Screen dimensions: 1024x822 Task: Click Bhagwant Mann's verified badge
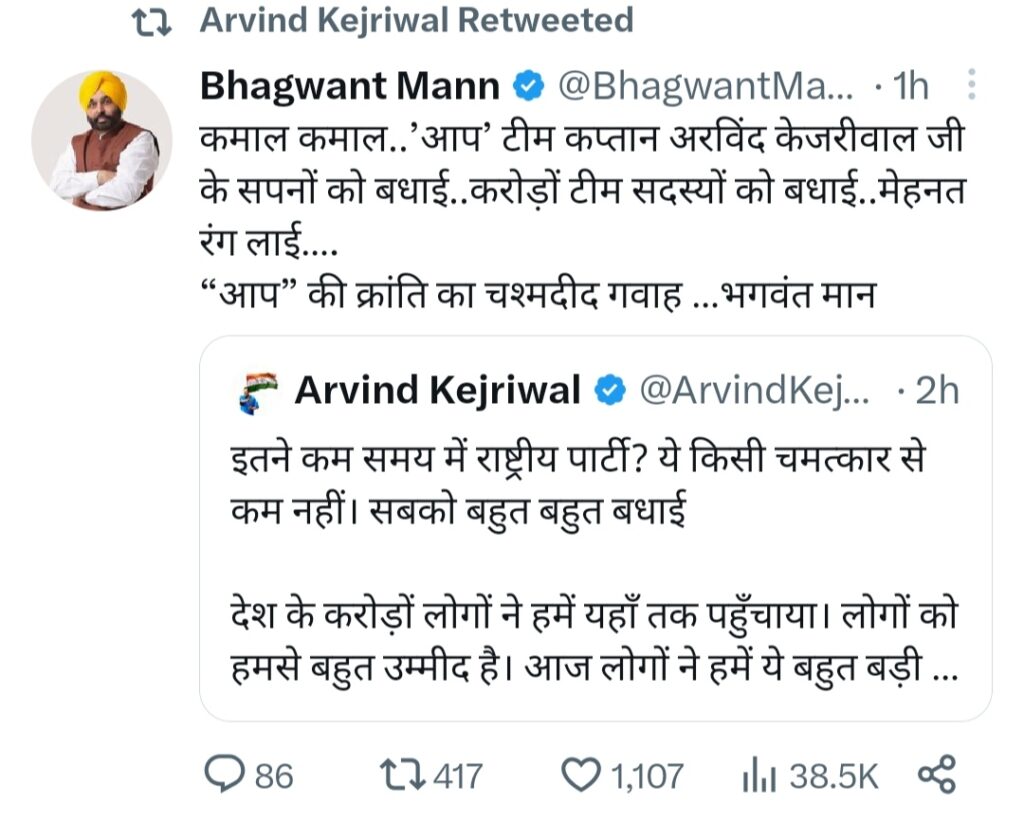point(527,88)
